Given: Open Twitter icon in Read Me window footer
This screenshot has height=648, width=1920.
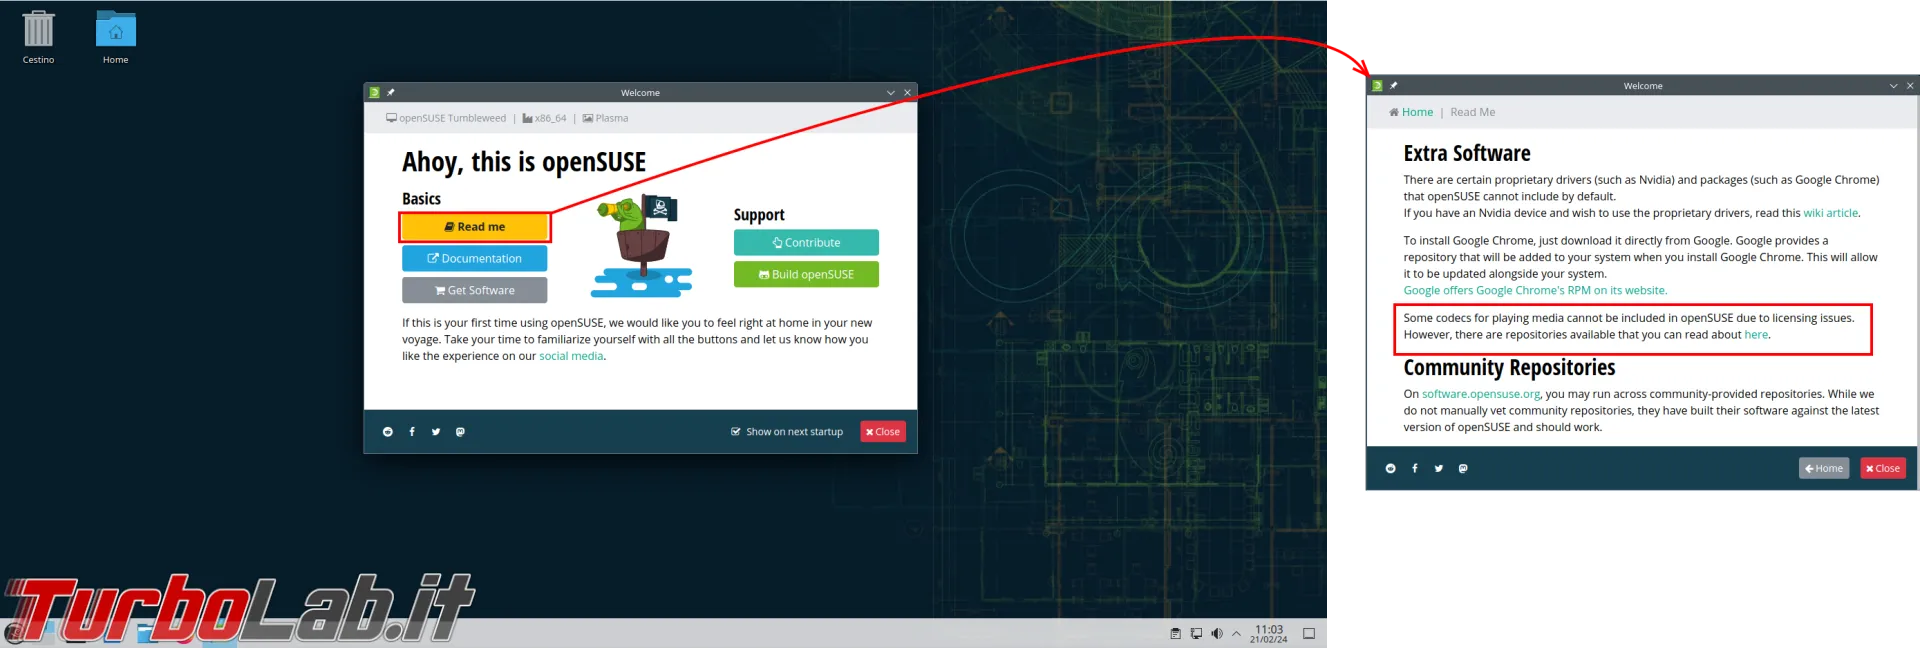Looking at the screenshot, I should click(1439, 468).
